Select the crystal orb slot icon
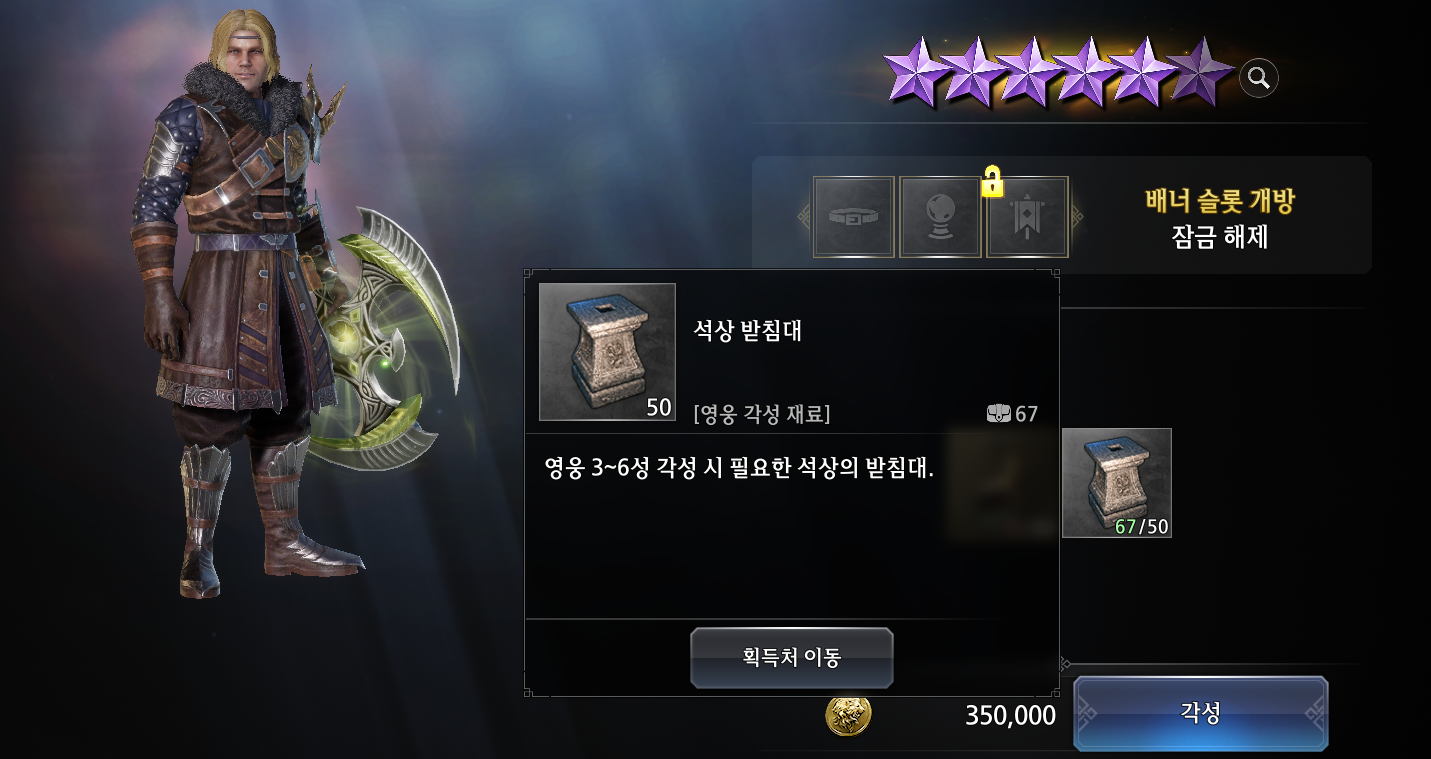The height and width of the screenshot is (759, 1431). tap(940, 217)
